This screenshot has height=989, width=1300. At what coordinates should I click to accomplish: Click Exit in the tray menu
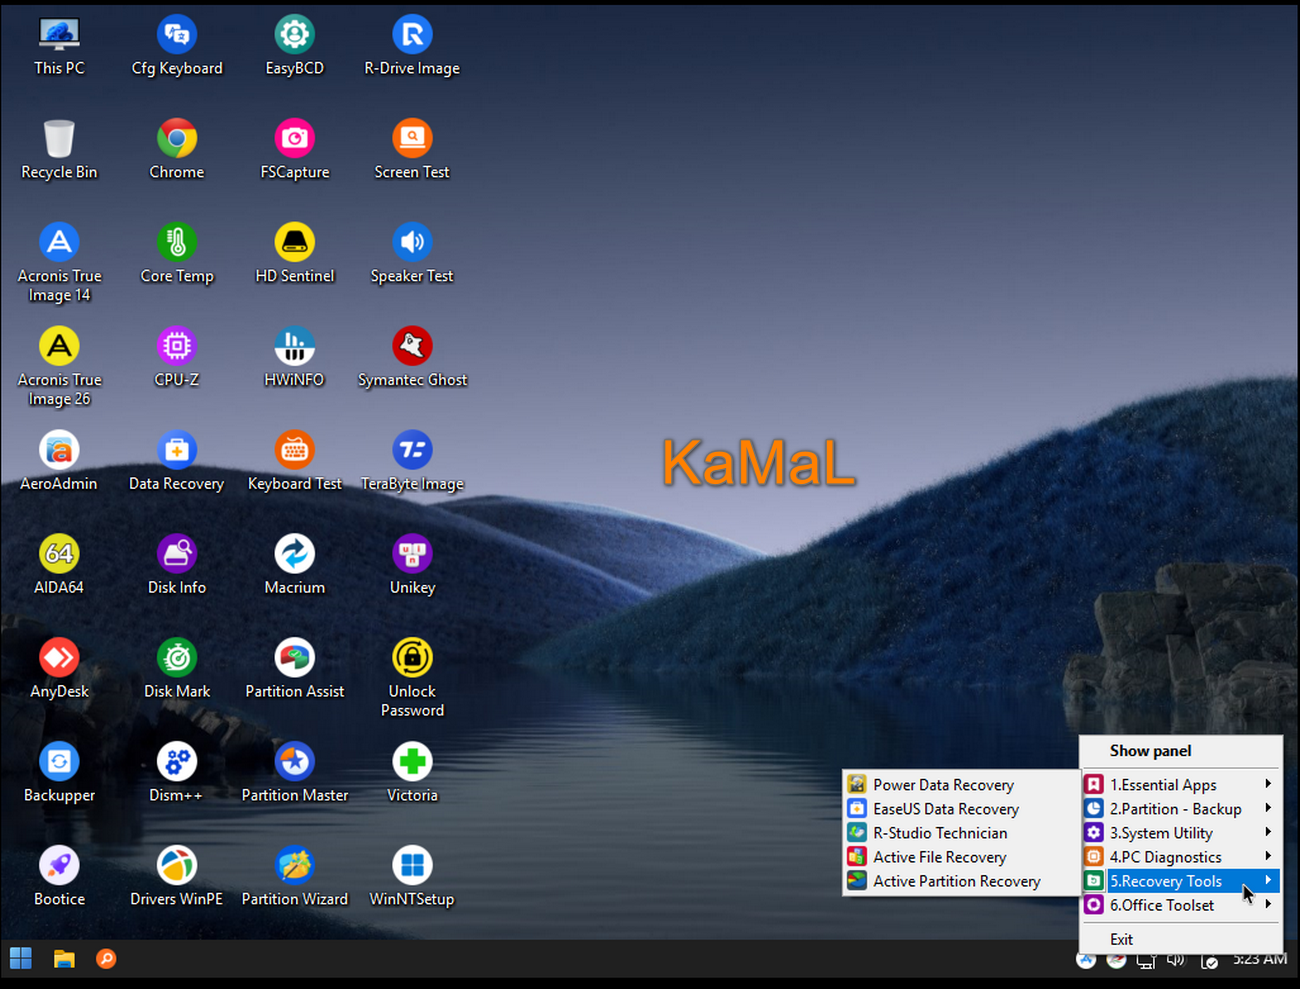click(1180, 939)
